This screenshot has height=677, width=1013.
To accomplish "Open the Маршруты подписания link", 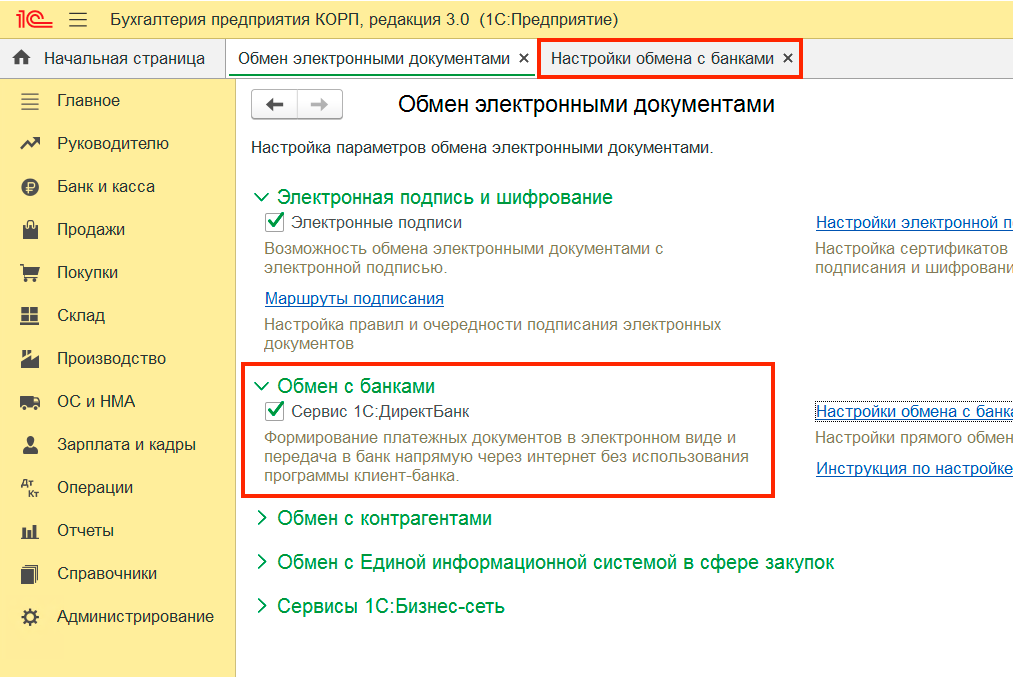I will click(x=354, y=298).
